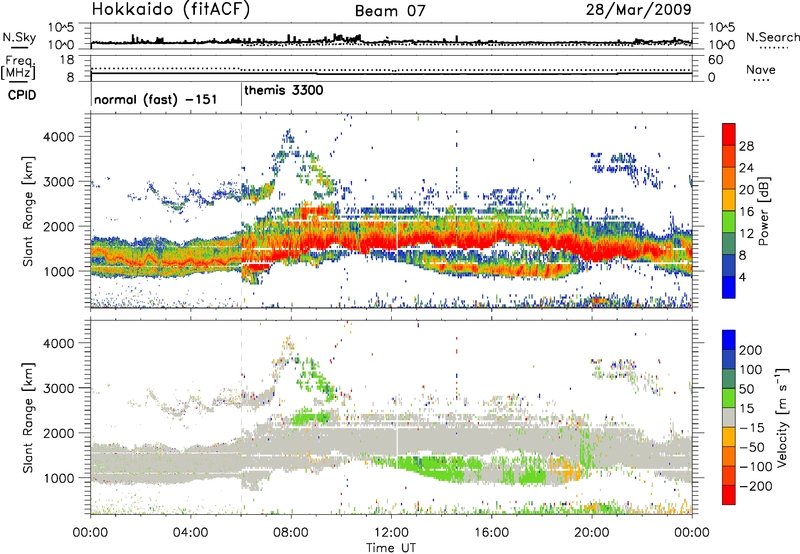Click the 'normal (fast) -151' CPID text
Screen dimensions: 800x554
156,99
